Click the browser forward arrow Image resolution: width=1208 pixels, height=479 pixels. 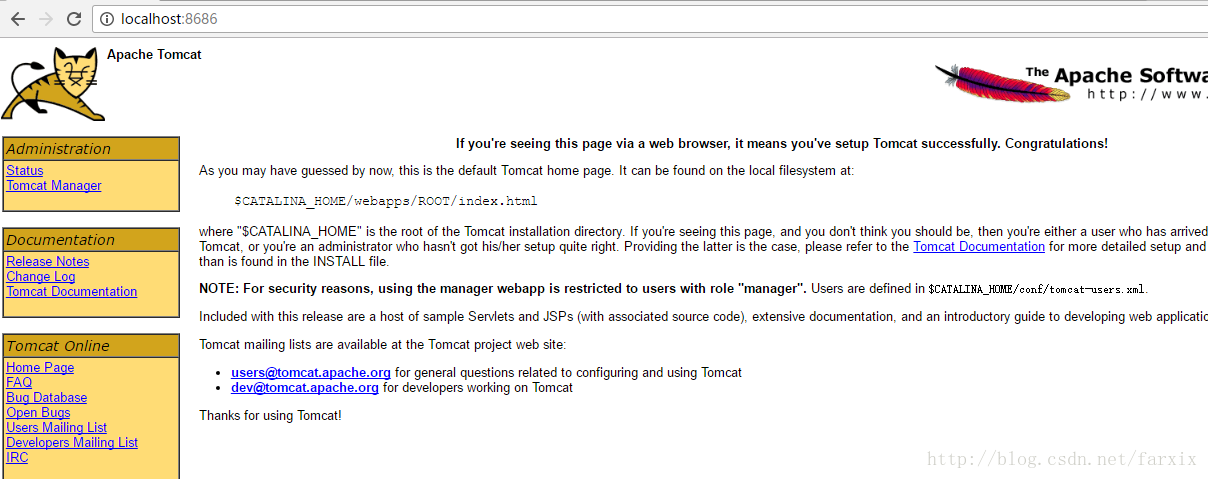click(x=46, y=19)
